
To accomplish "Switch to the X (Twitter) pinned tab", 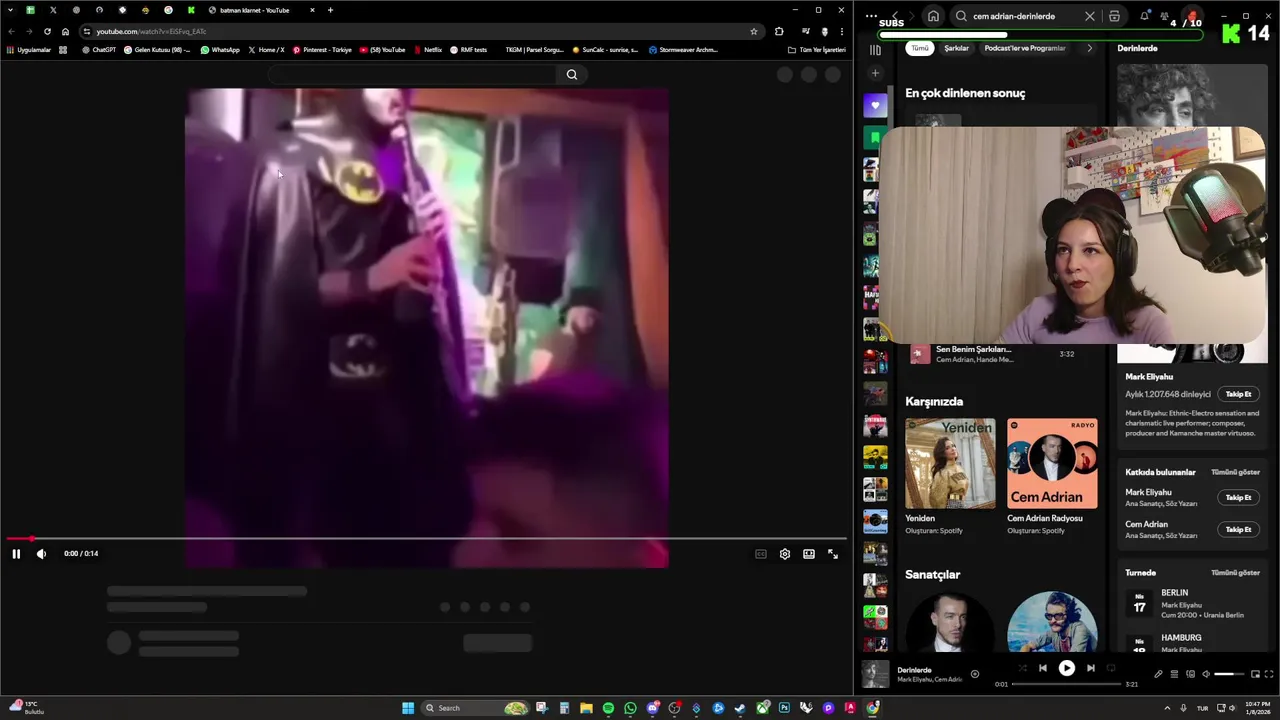I will (x=53, y=10).
